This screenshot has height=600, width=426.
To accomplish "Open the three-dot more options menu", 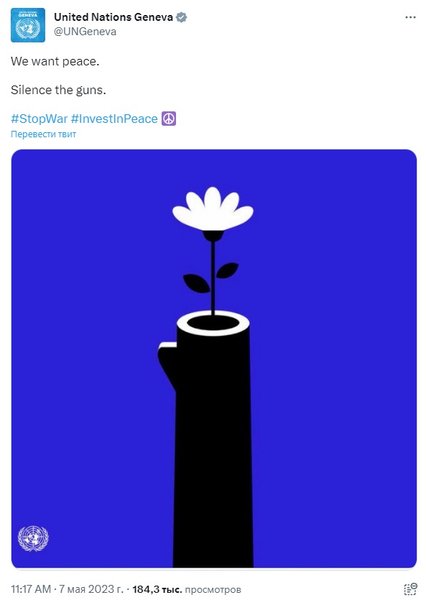I will pyautogui.click(x=410, y=18).
